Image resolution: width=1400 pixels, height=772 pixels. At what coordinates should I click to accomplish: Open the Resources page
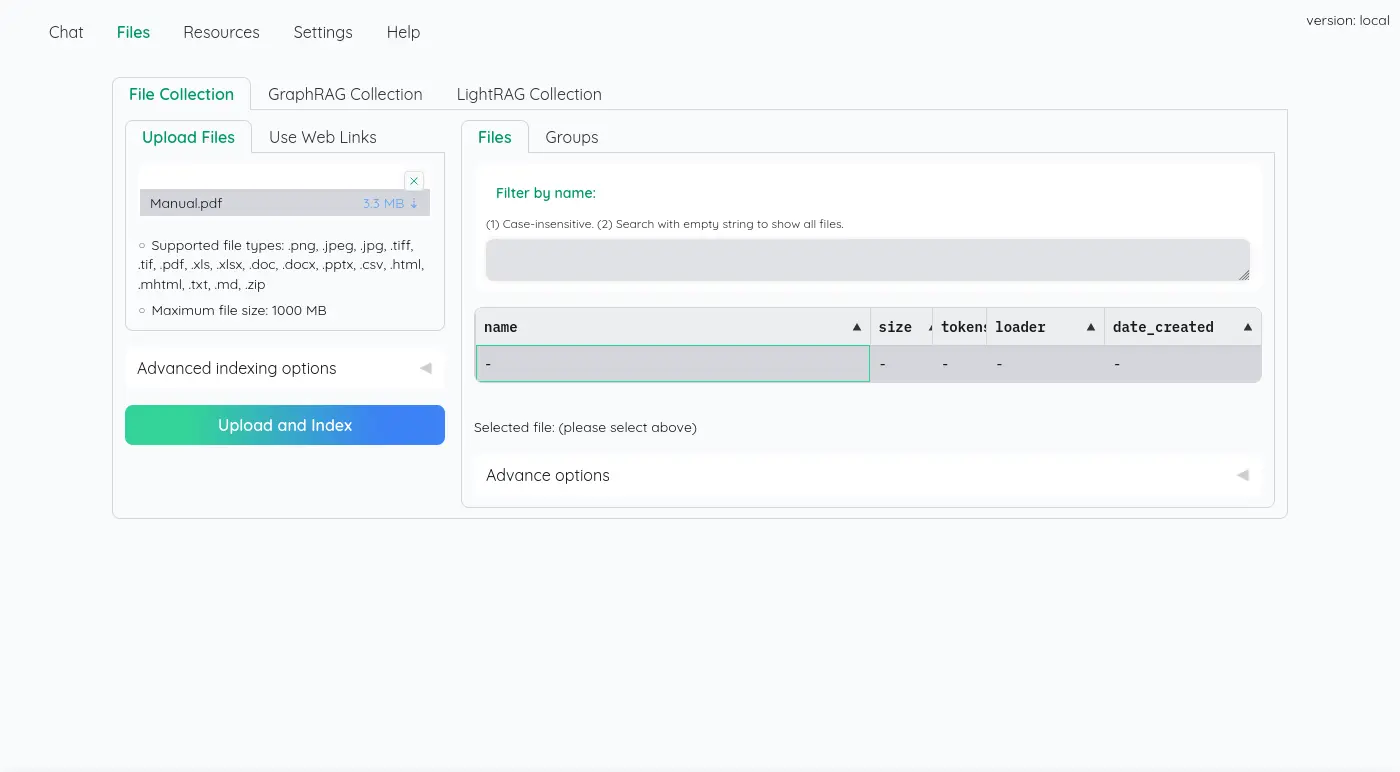click(x=221, y=32)
